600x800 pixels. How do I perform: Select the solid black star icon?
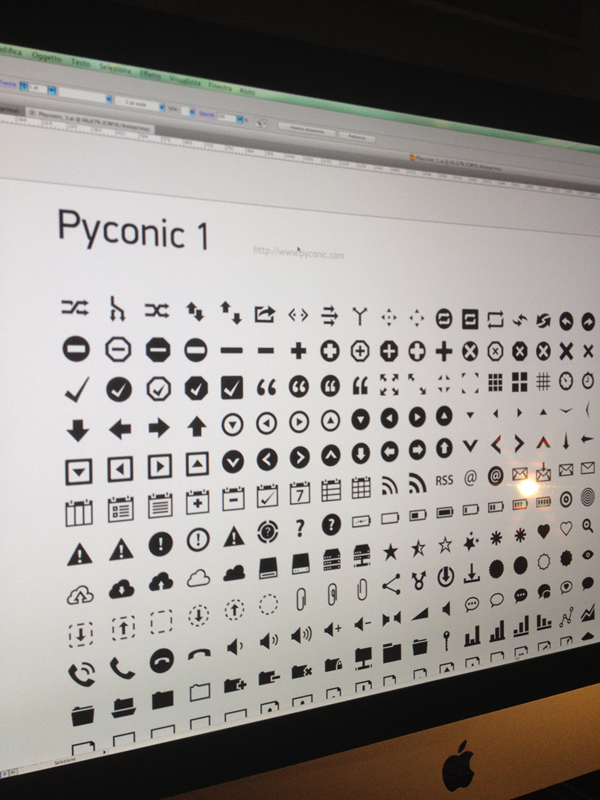point(390,552)
